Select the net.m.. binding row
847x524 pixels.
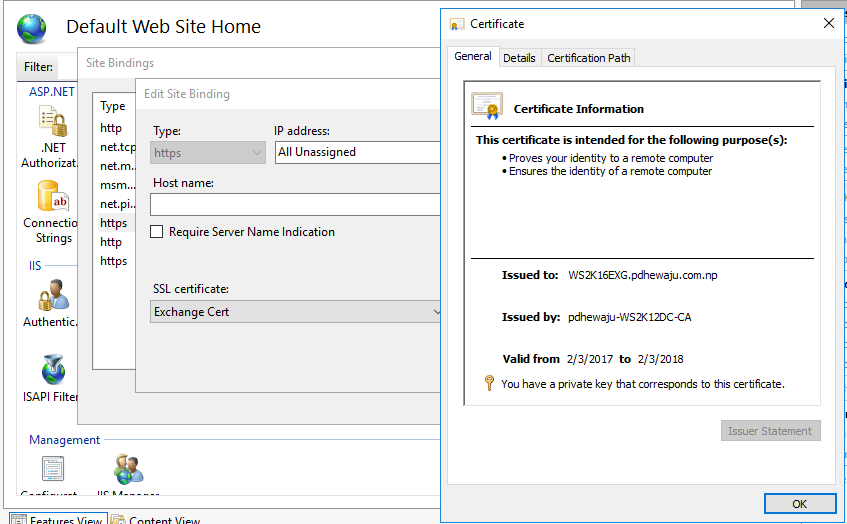coord(116,166)
